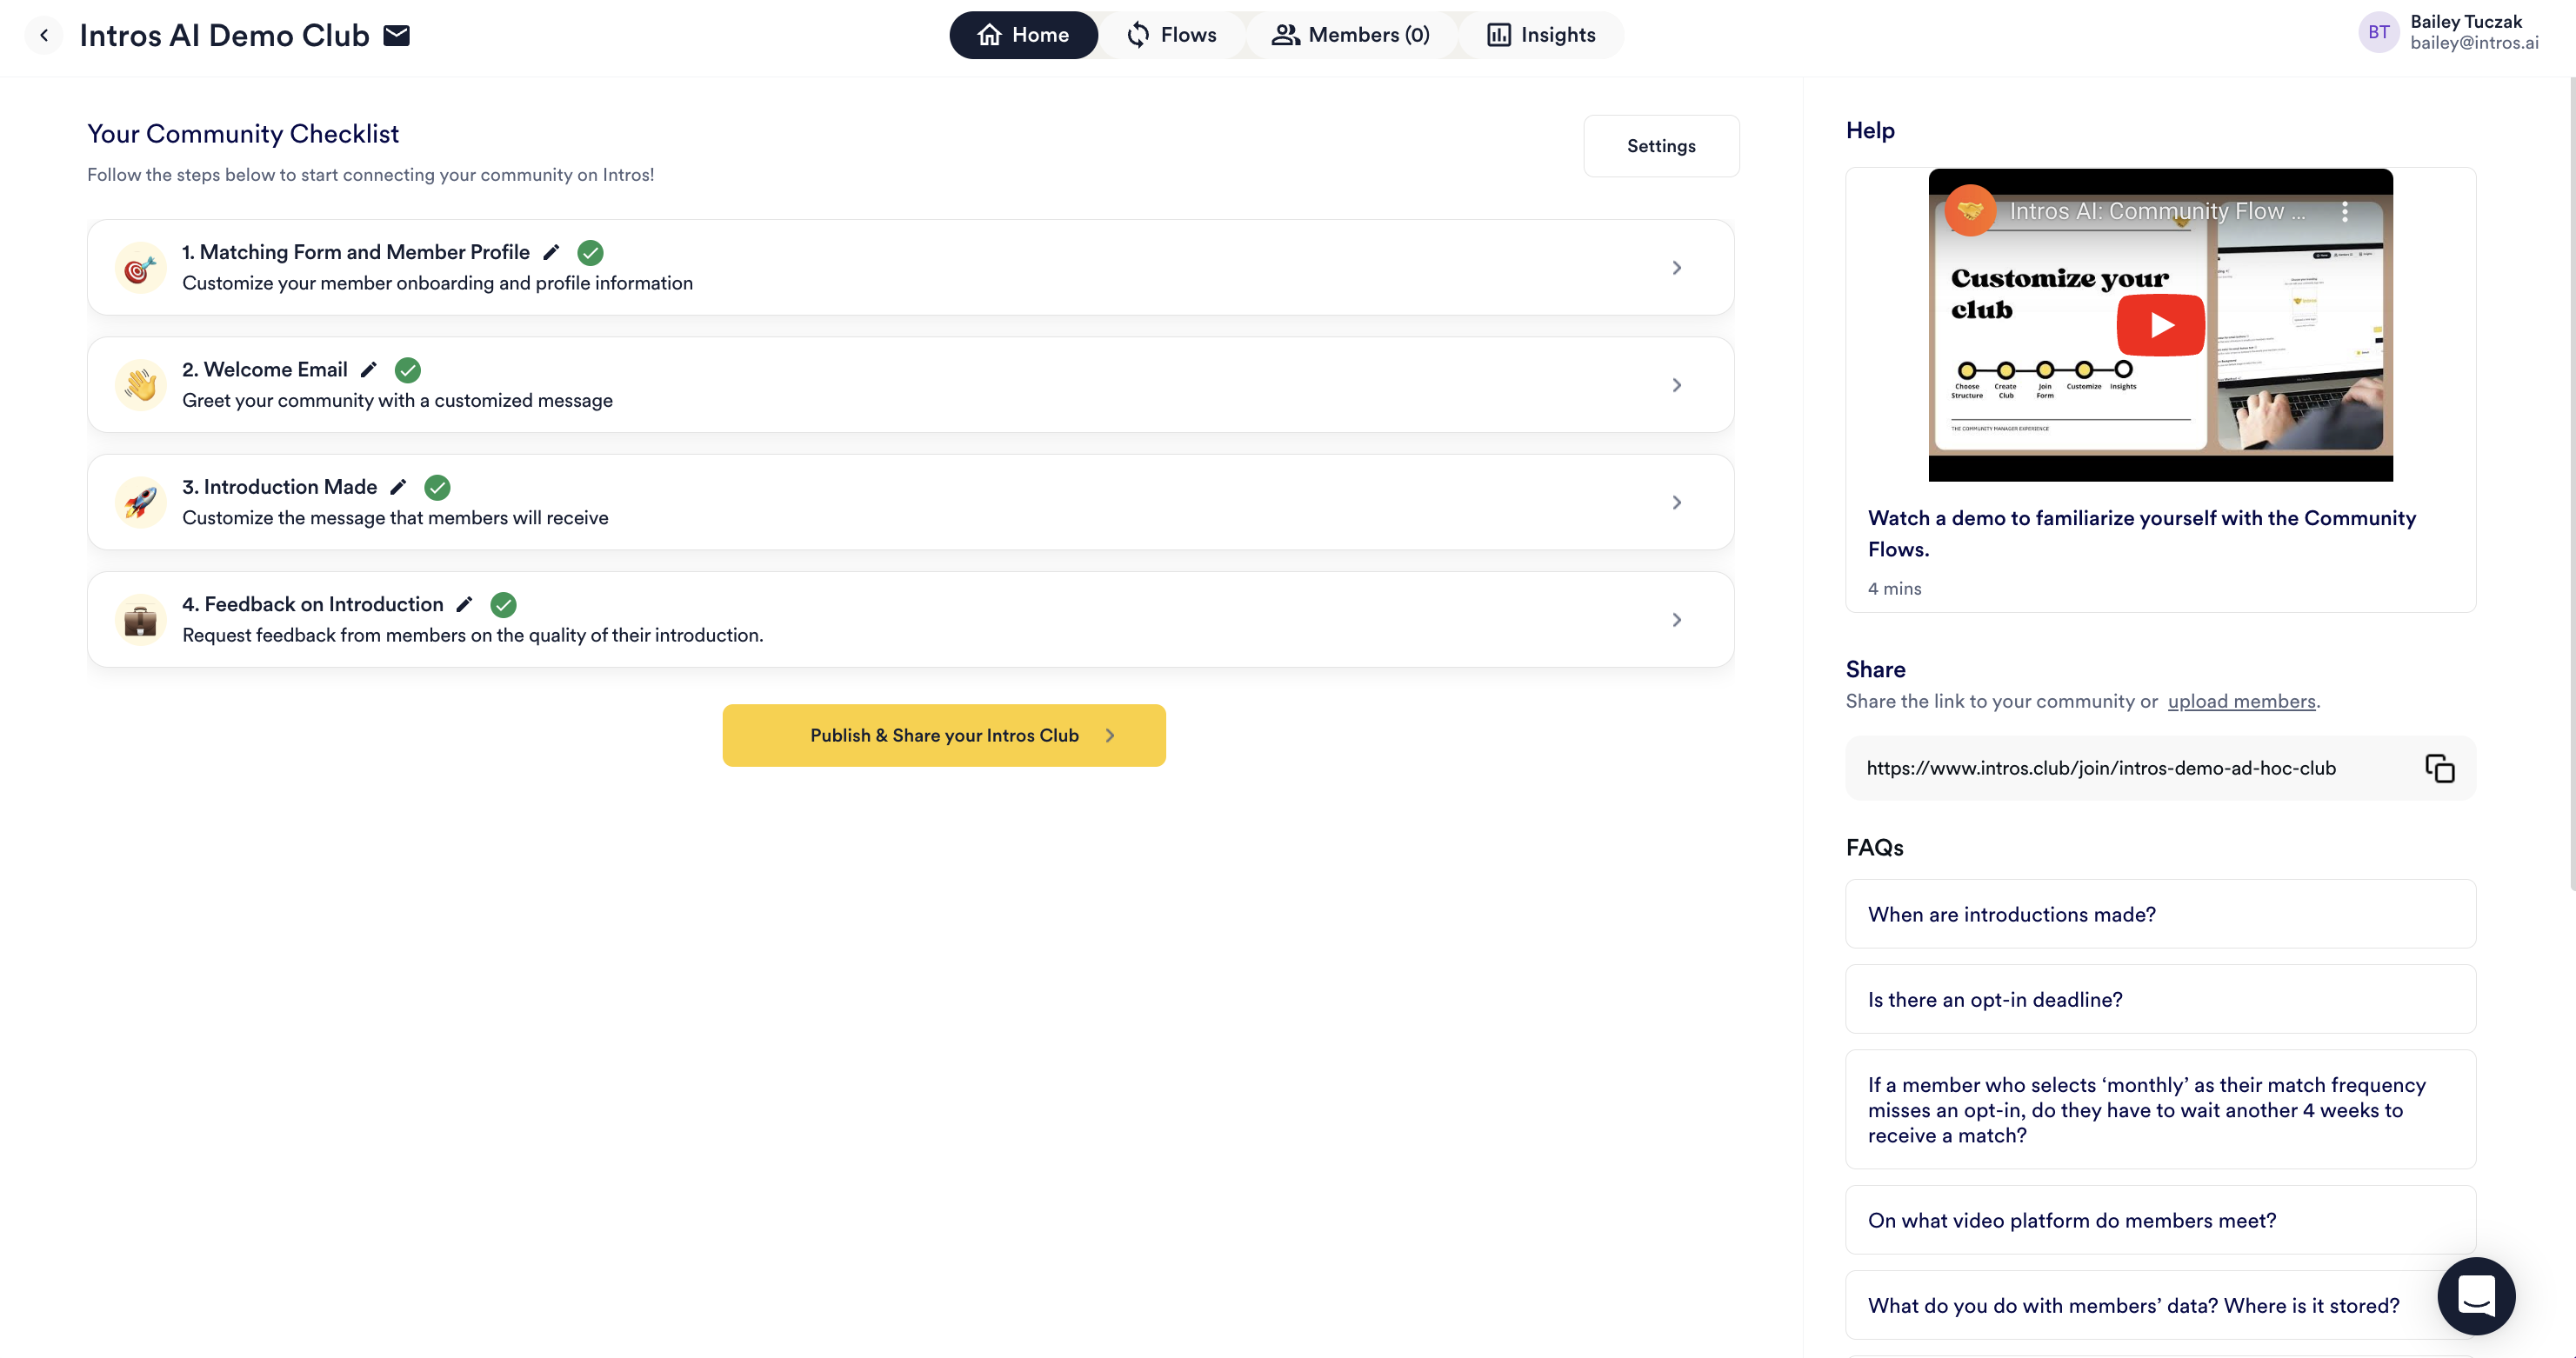Click the green checkmark next to Welcome Email
The height and width of the screenshot is (1358, 2576).
click(407, 370)
